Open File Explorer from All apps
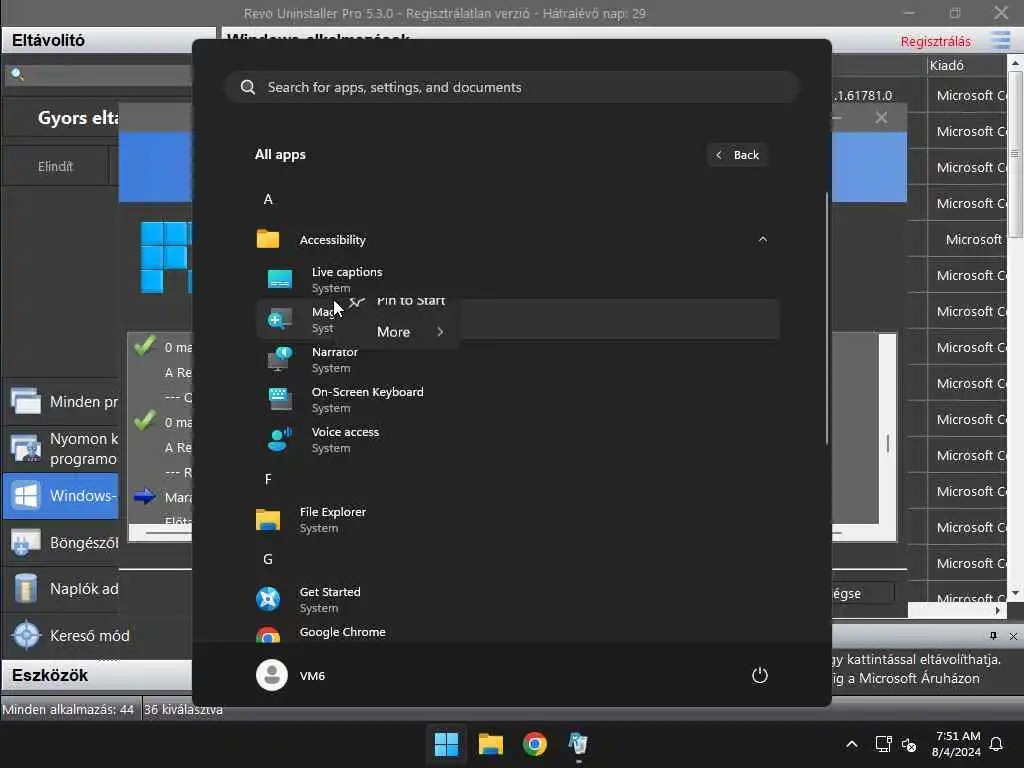The image size is (1024, 768). [517, 520]
